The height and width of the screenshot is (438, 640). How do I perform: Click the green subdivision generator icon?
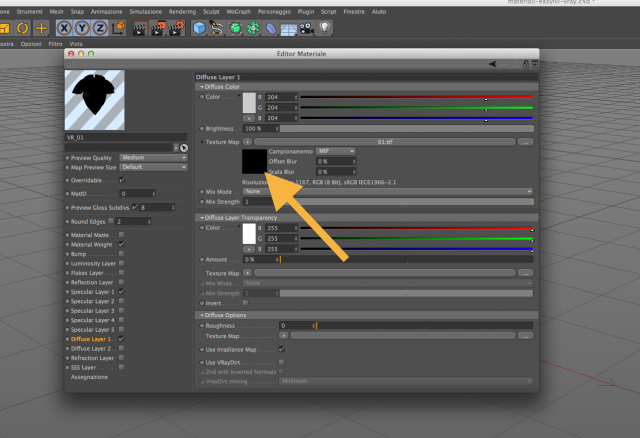(235, 28)
